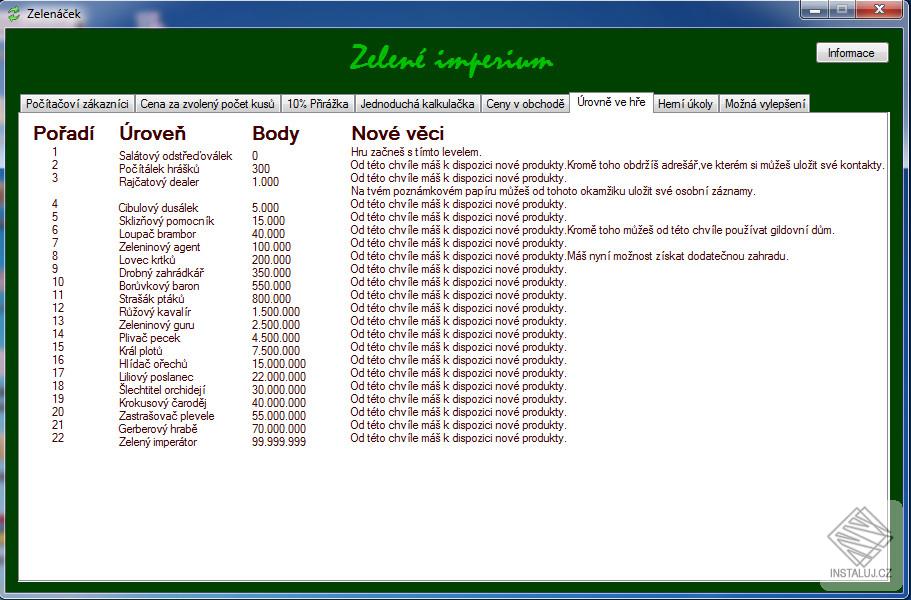Screen dimensions: 911x600
Task: Click level name Gerberový hrabě
Action: click(157, 429)
